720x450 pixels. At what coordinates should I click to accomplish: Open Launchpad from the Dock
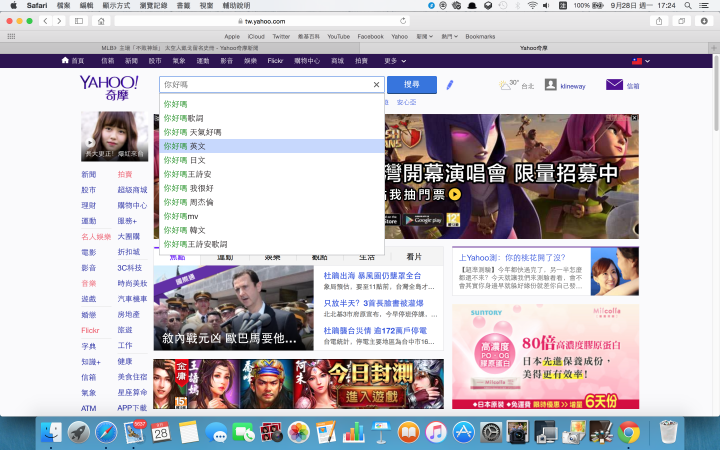79,433
